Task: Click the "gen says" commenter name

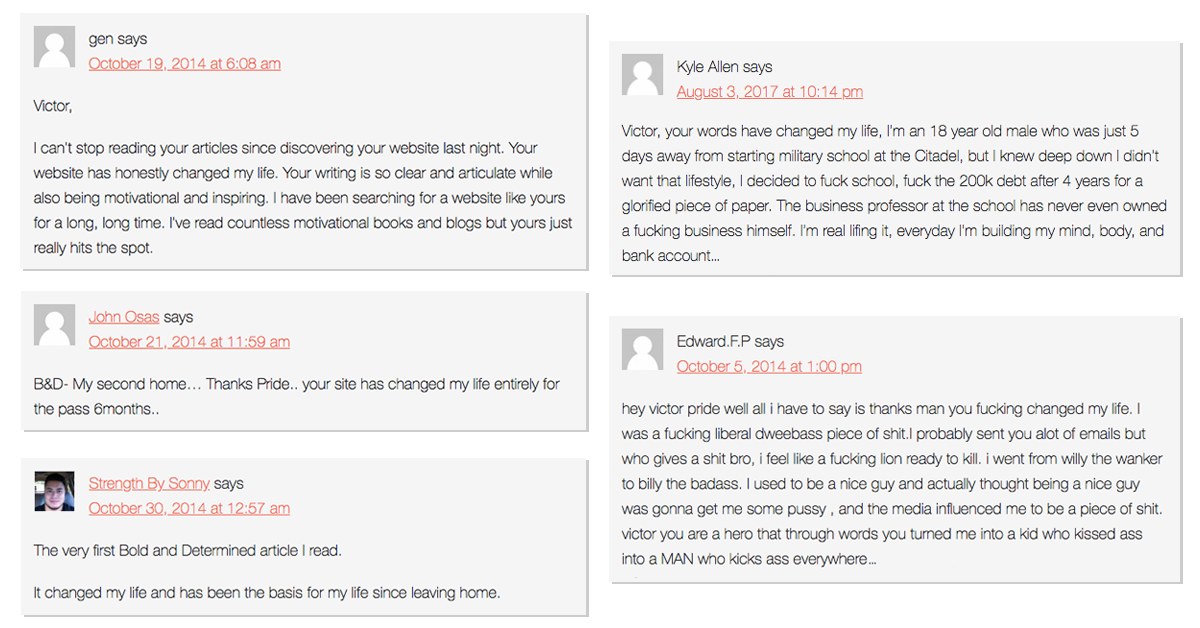Action: tap(118, 39)
